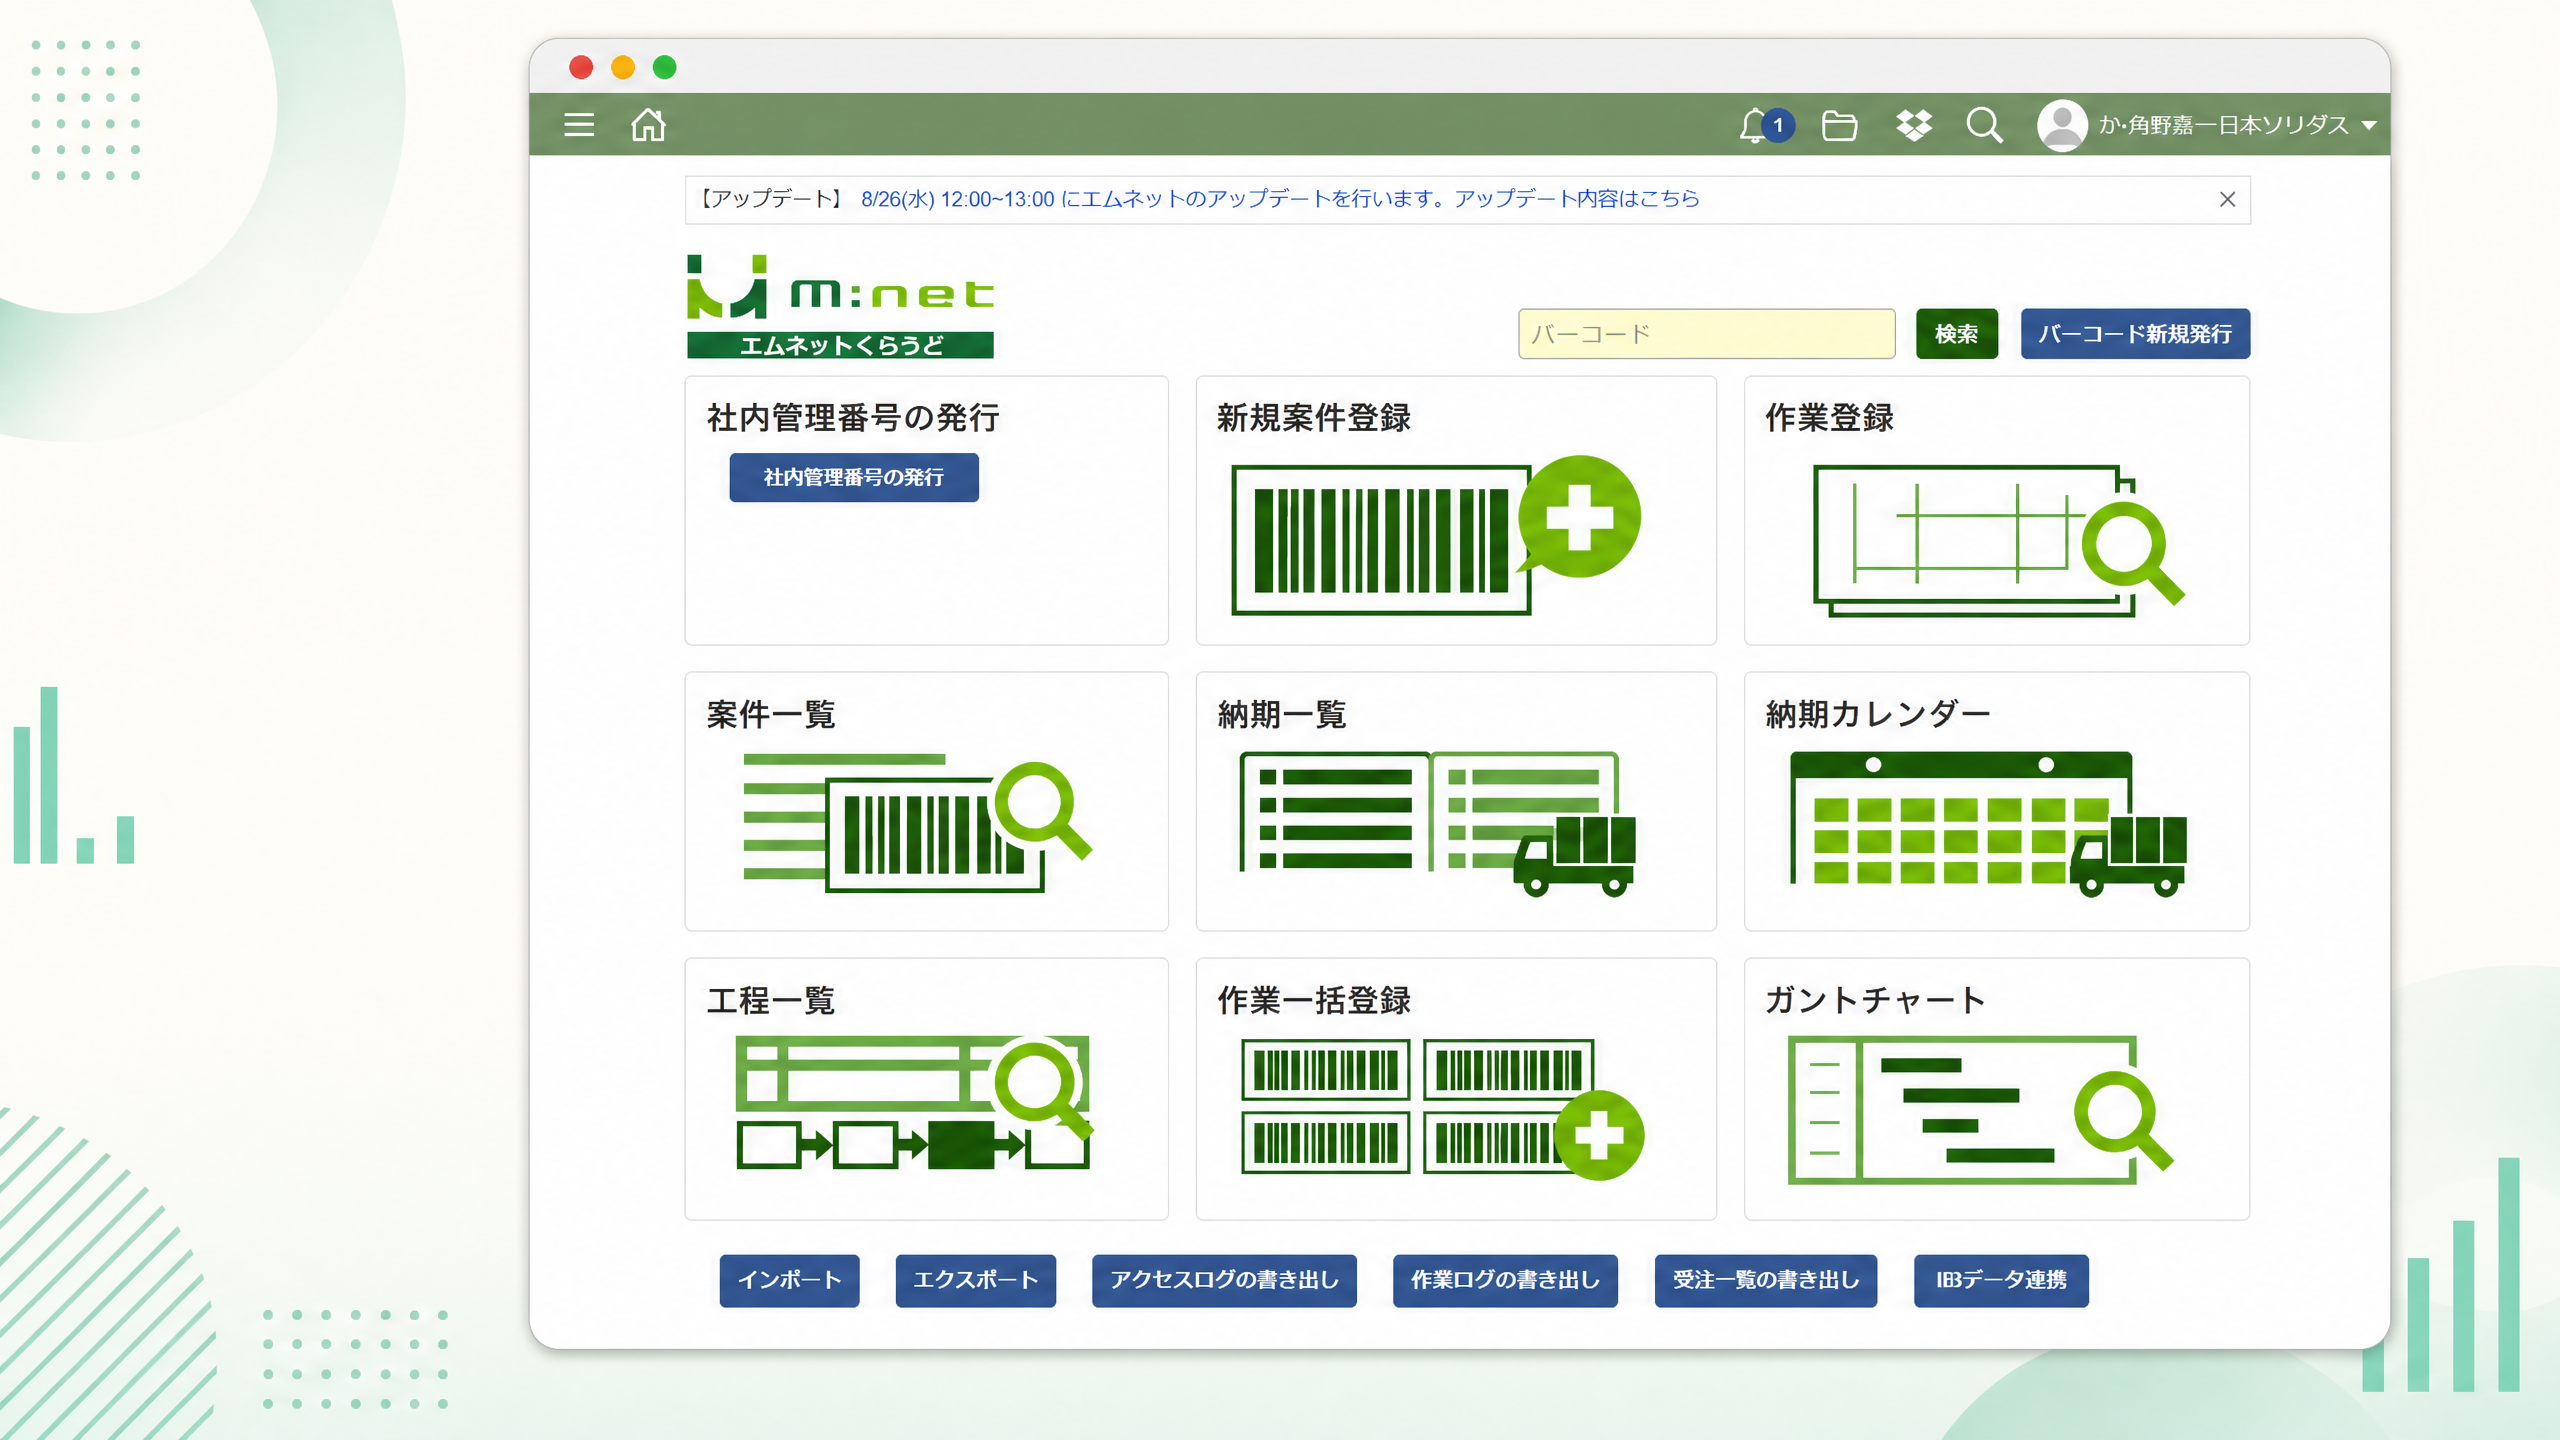
Task: Click バーコード新規発行 button
Action: click(x=2135, y=334)
